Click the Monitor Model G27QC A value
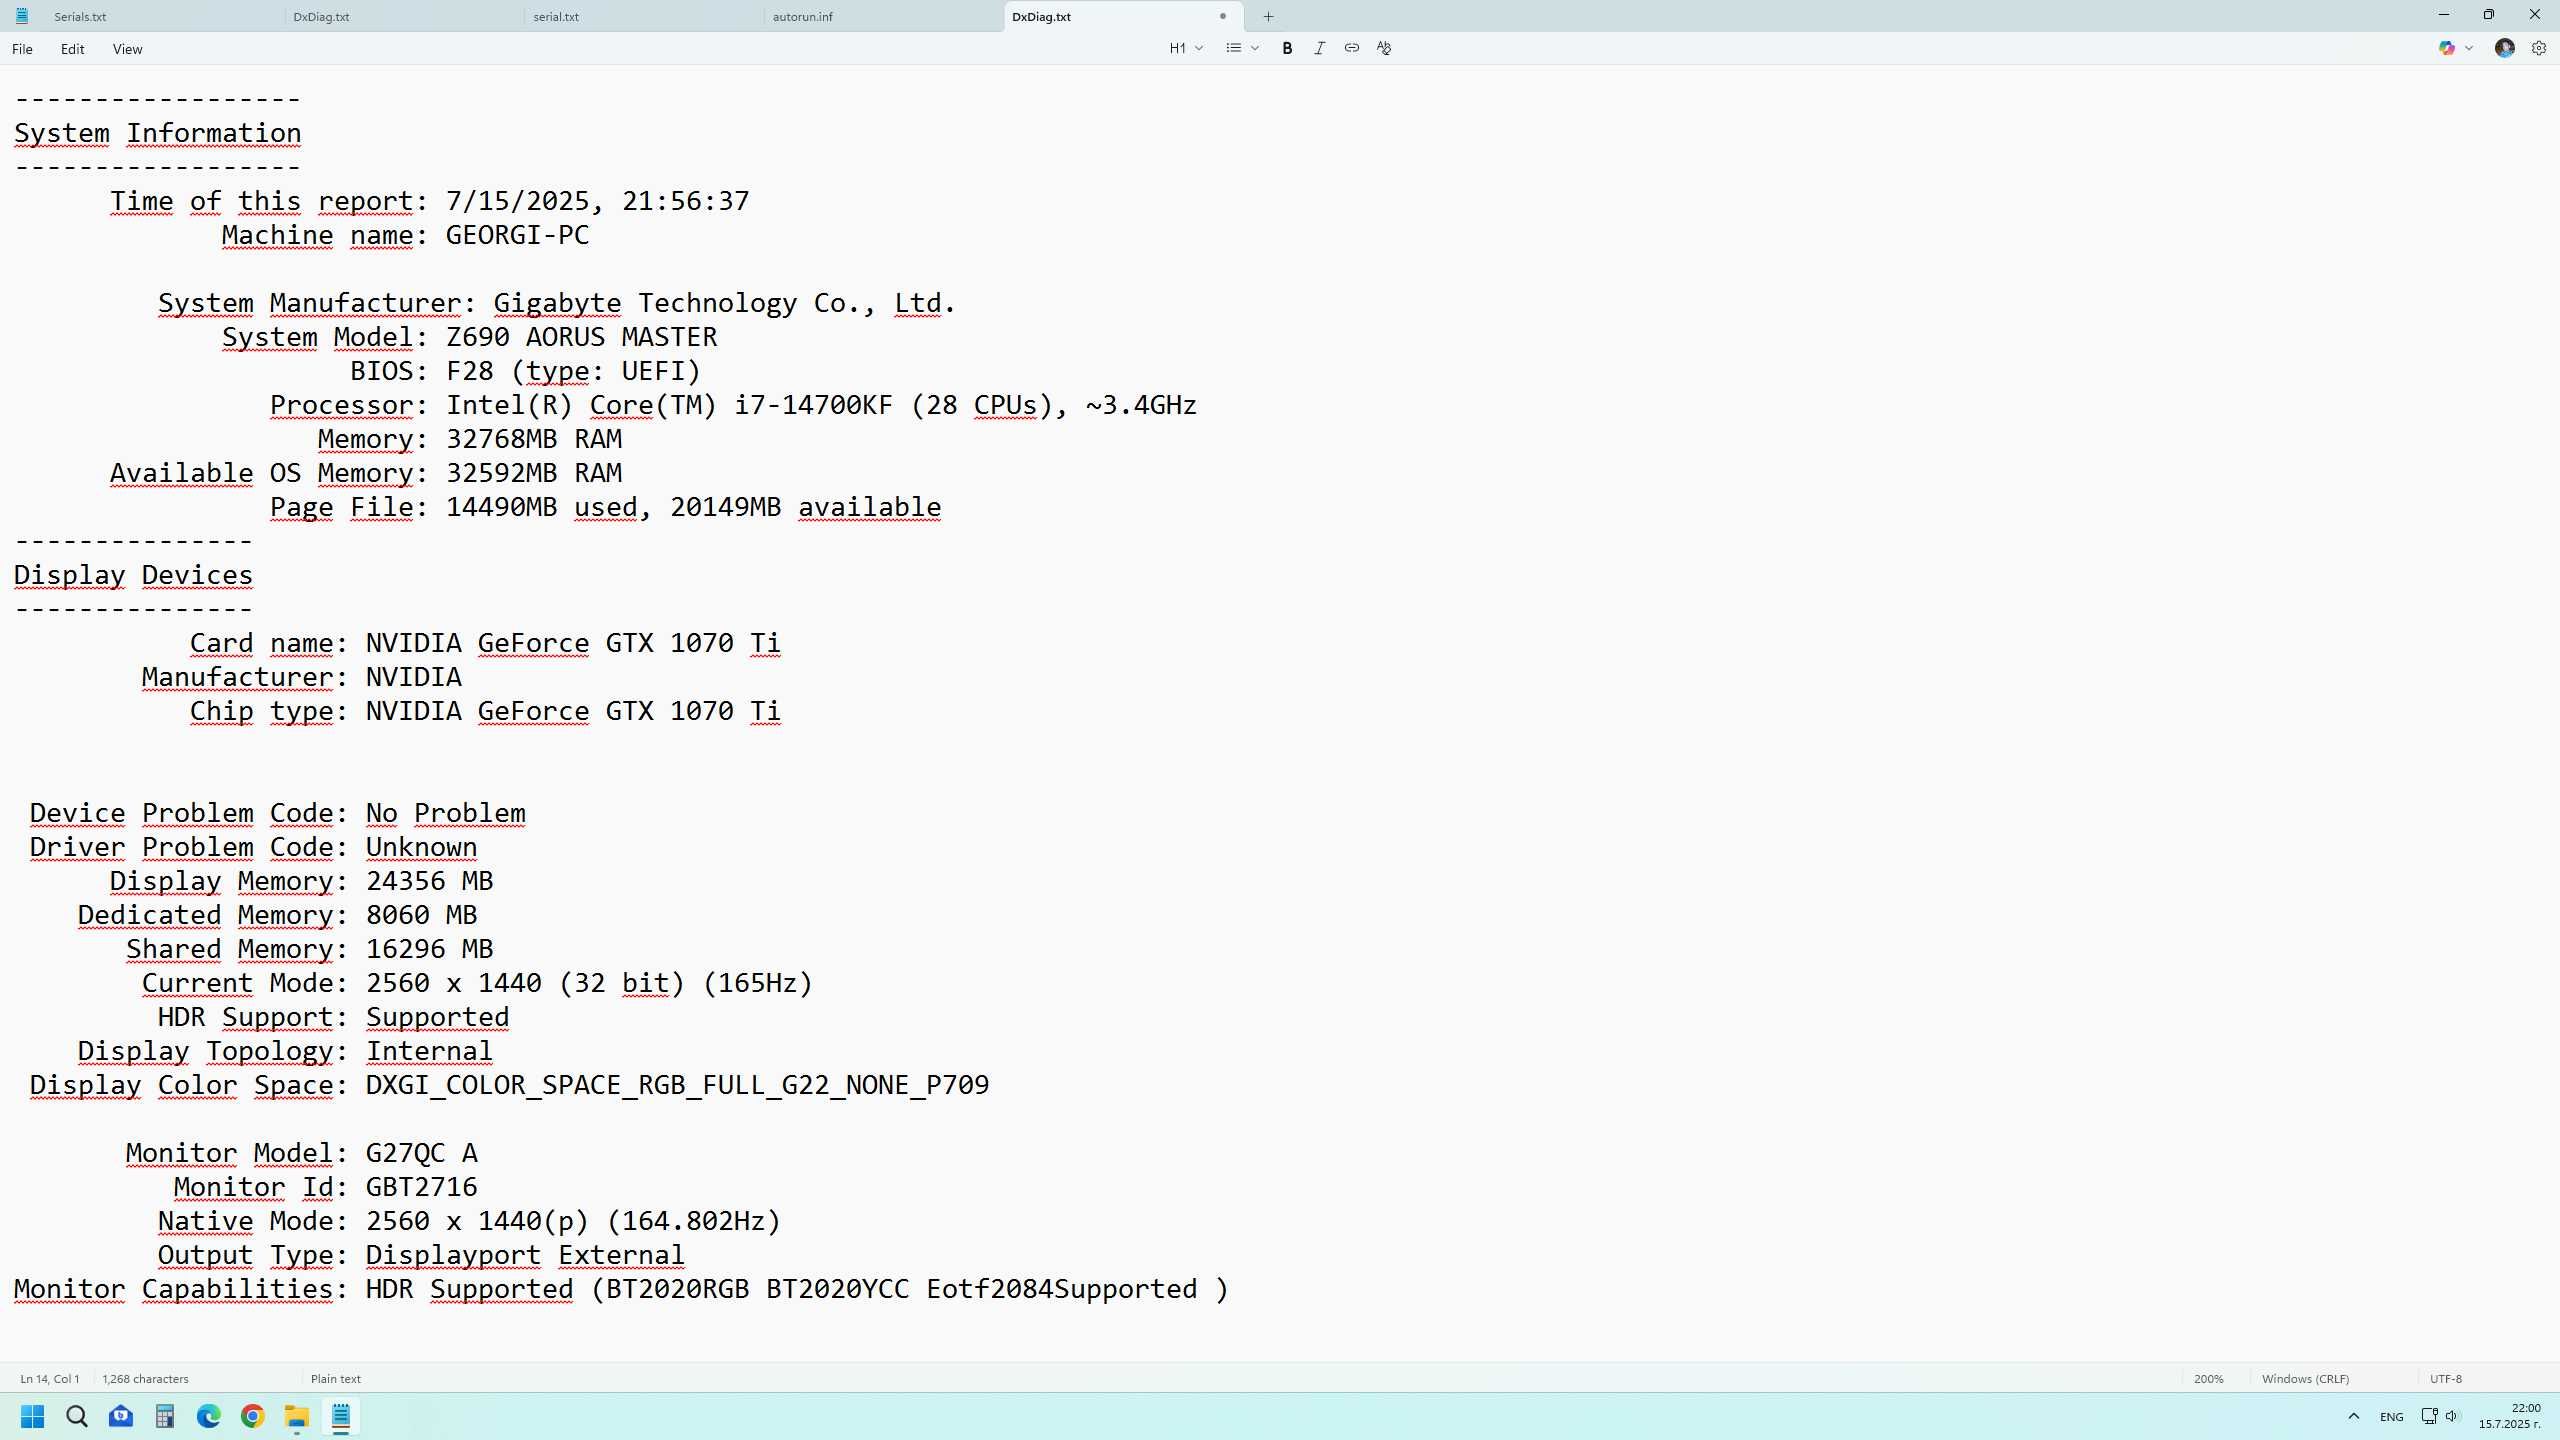This screenshot has height=1440, width=2560. tap(421, 1153)
